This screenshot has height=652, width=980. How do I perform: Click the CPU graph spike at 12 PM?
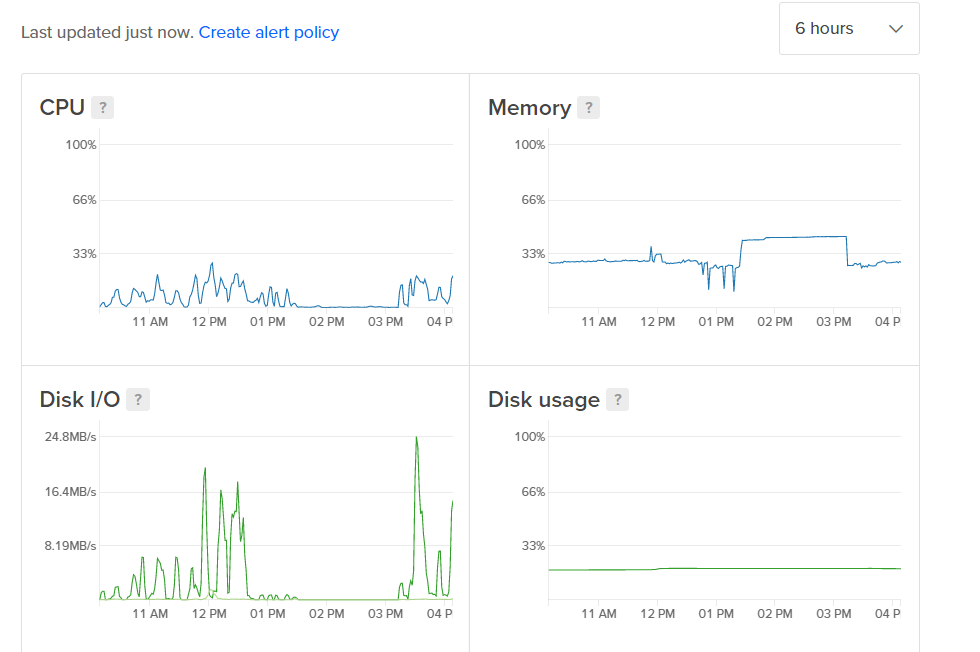[x=212, y=265]
